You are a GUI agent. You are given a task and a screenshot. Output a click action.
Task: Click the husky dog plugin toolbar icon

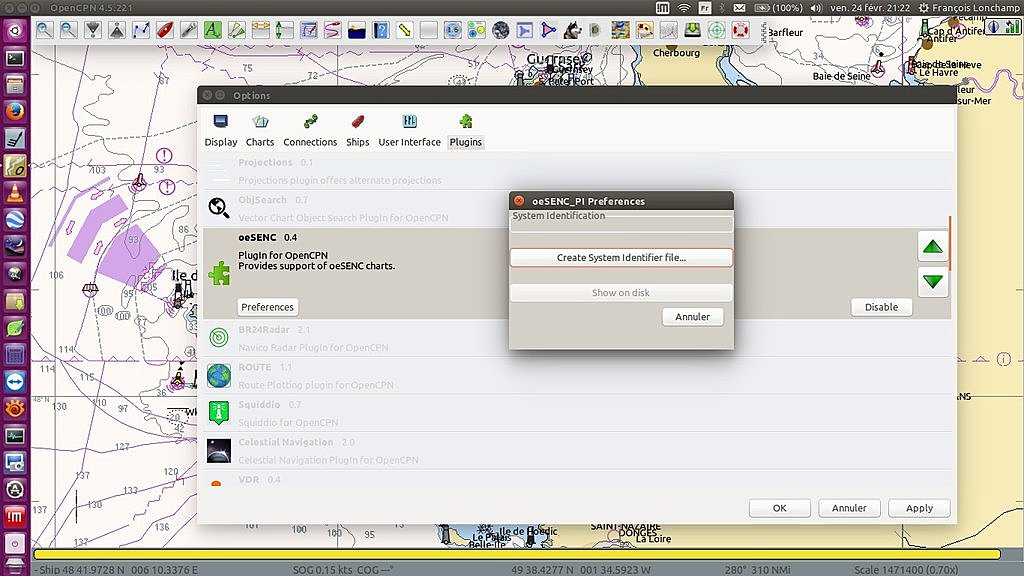point(573,30)
